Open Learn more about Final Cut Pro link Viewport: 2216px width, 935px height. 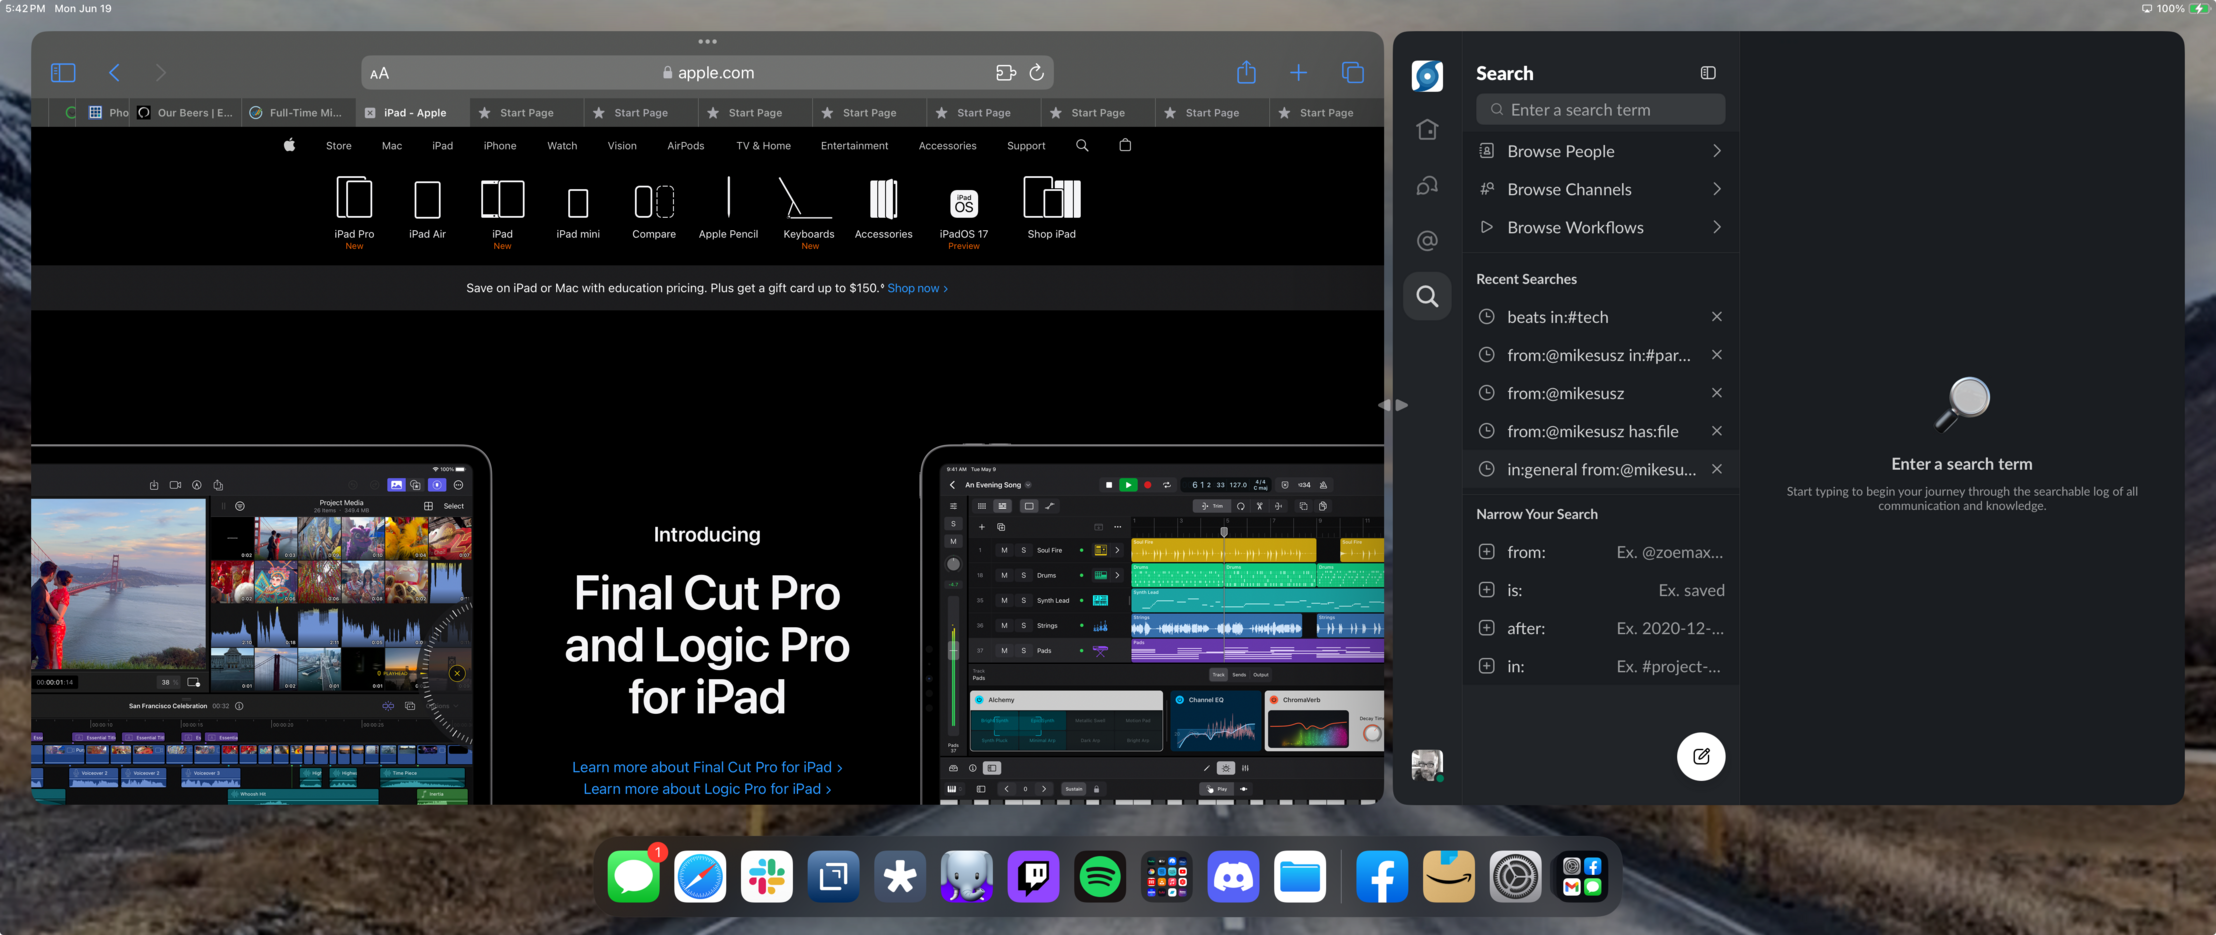(707, 766)
